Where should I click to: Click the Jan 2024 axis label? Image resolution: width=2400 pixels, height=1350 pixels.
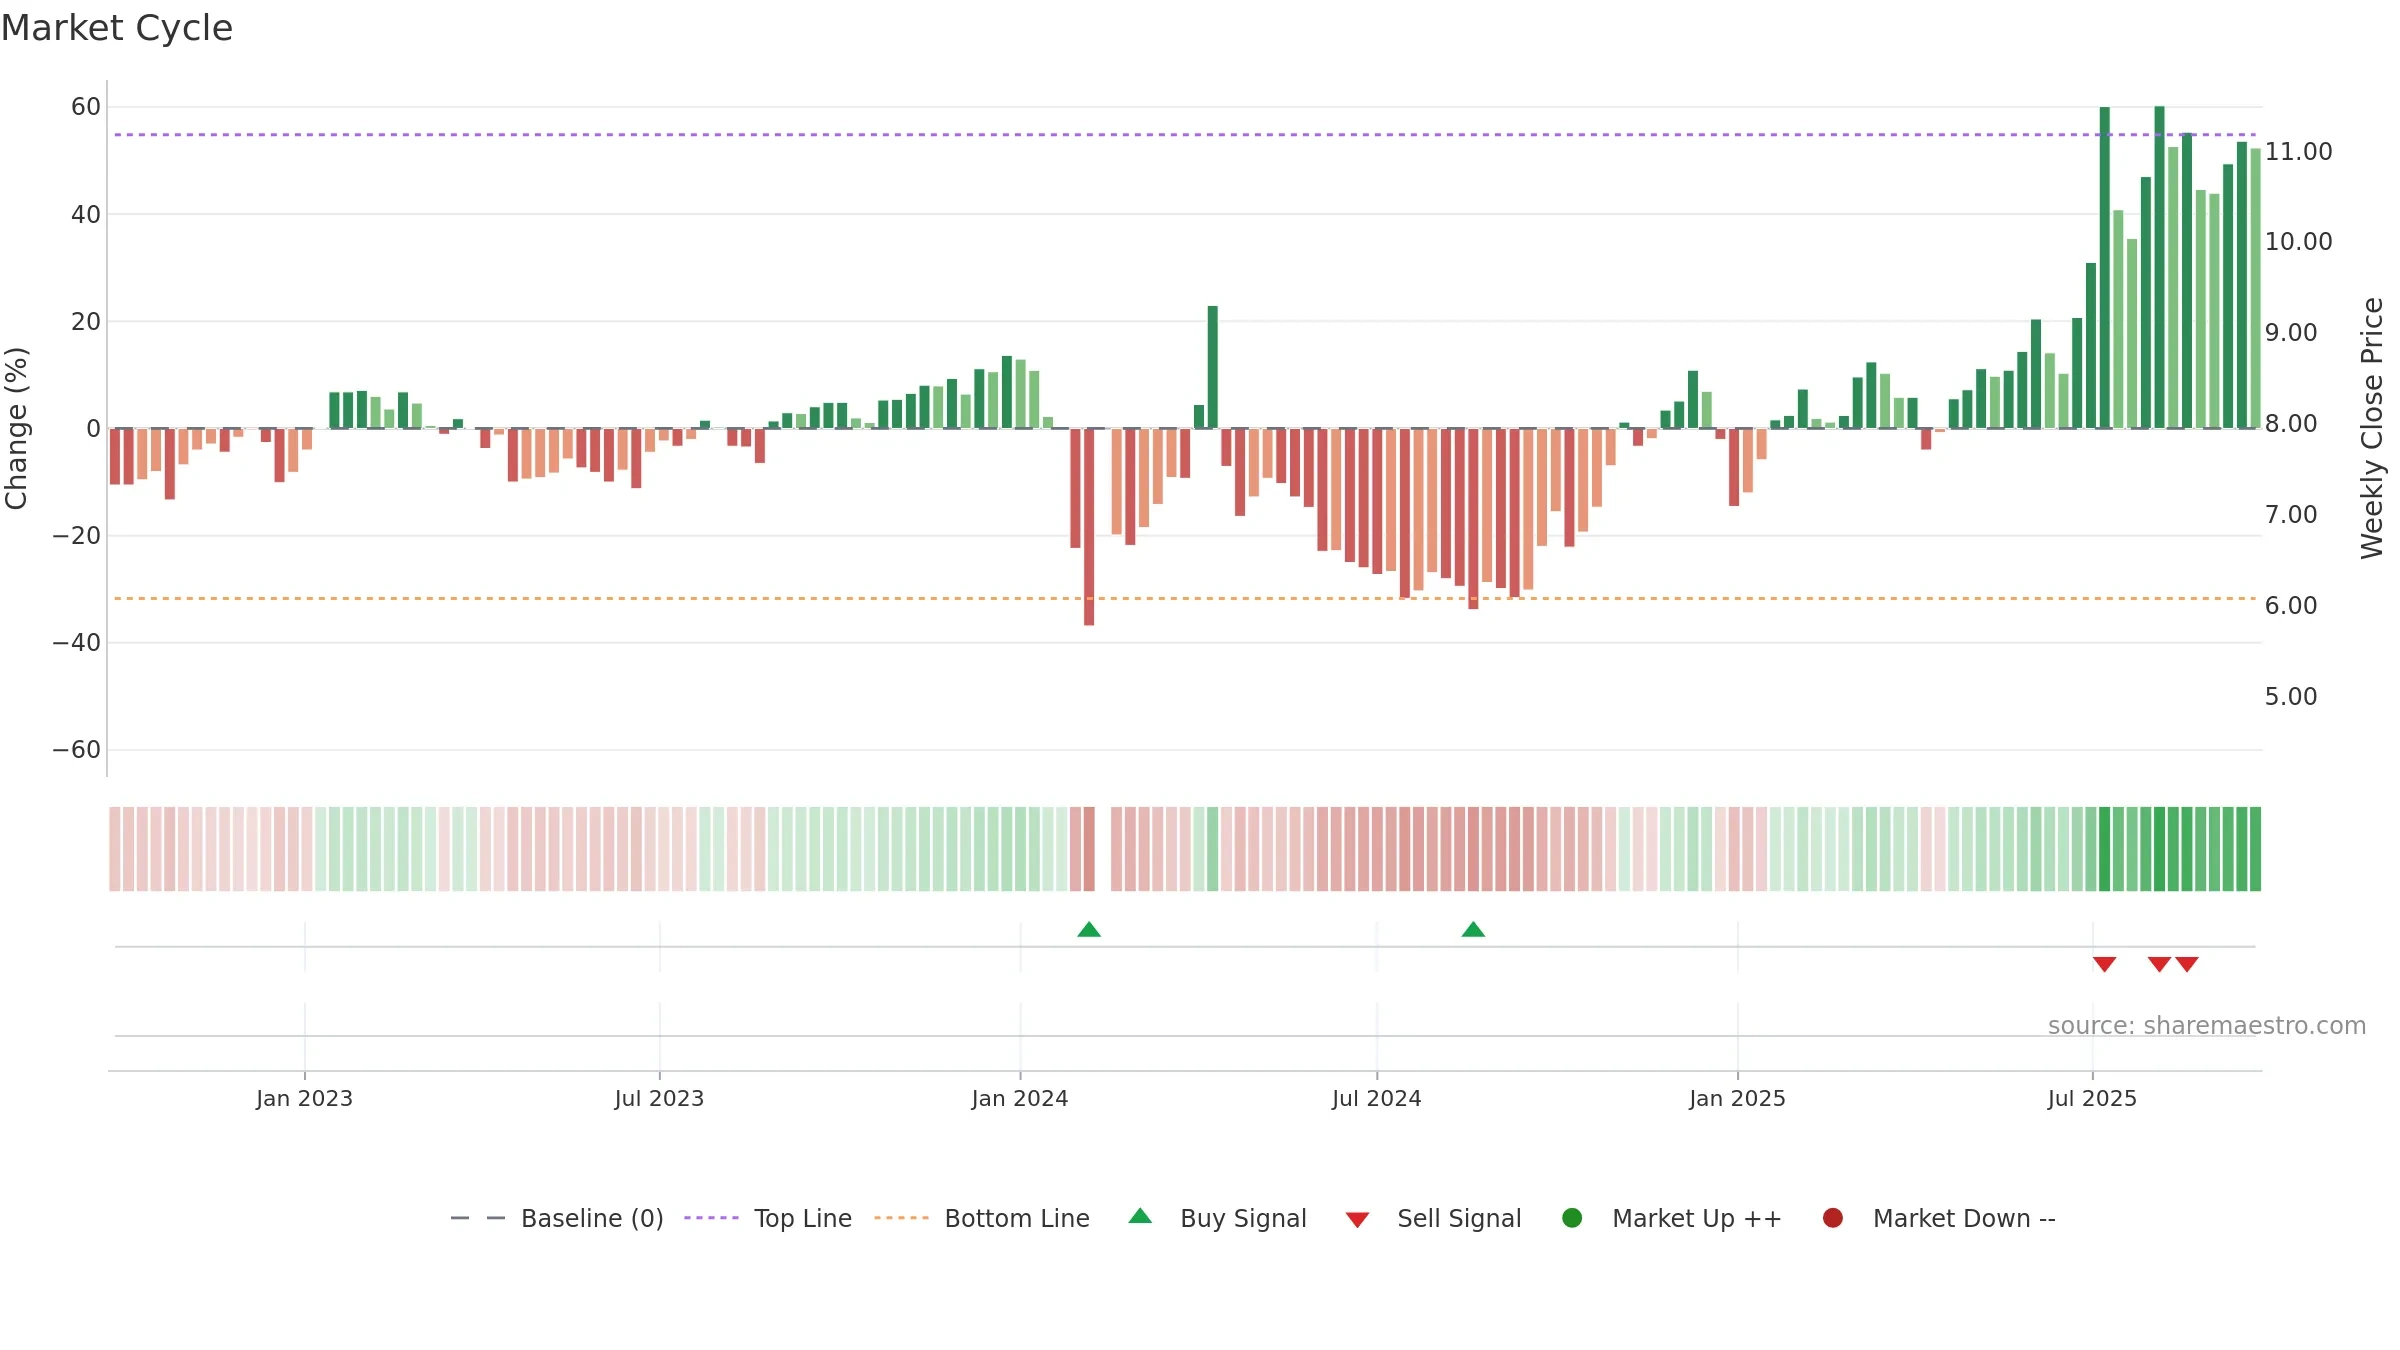[1020, 1099]
